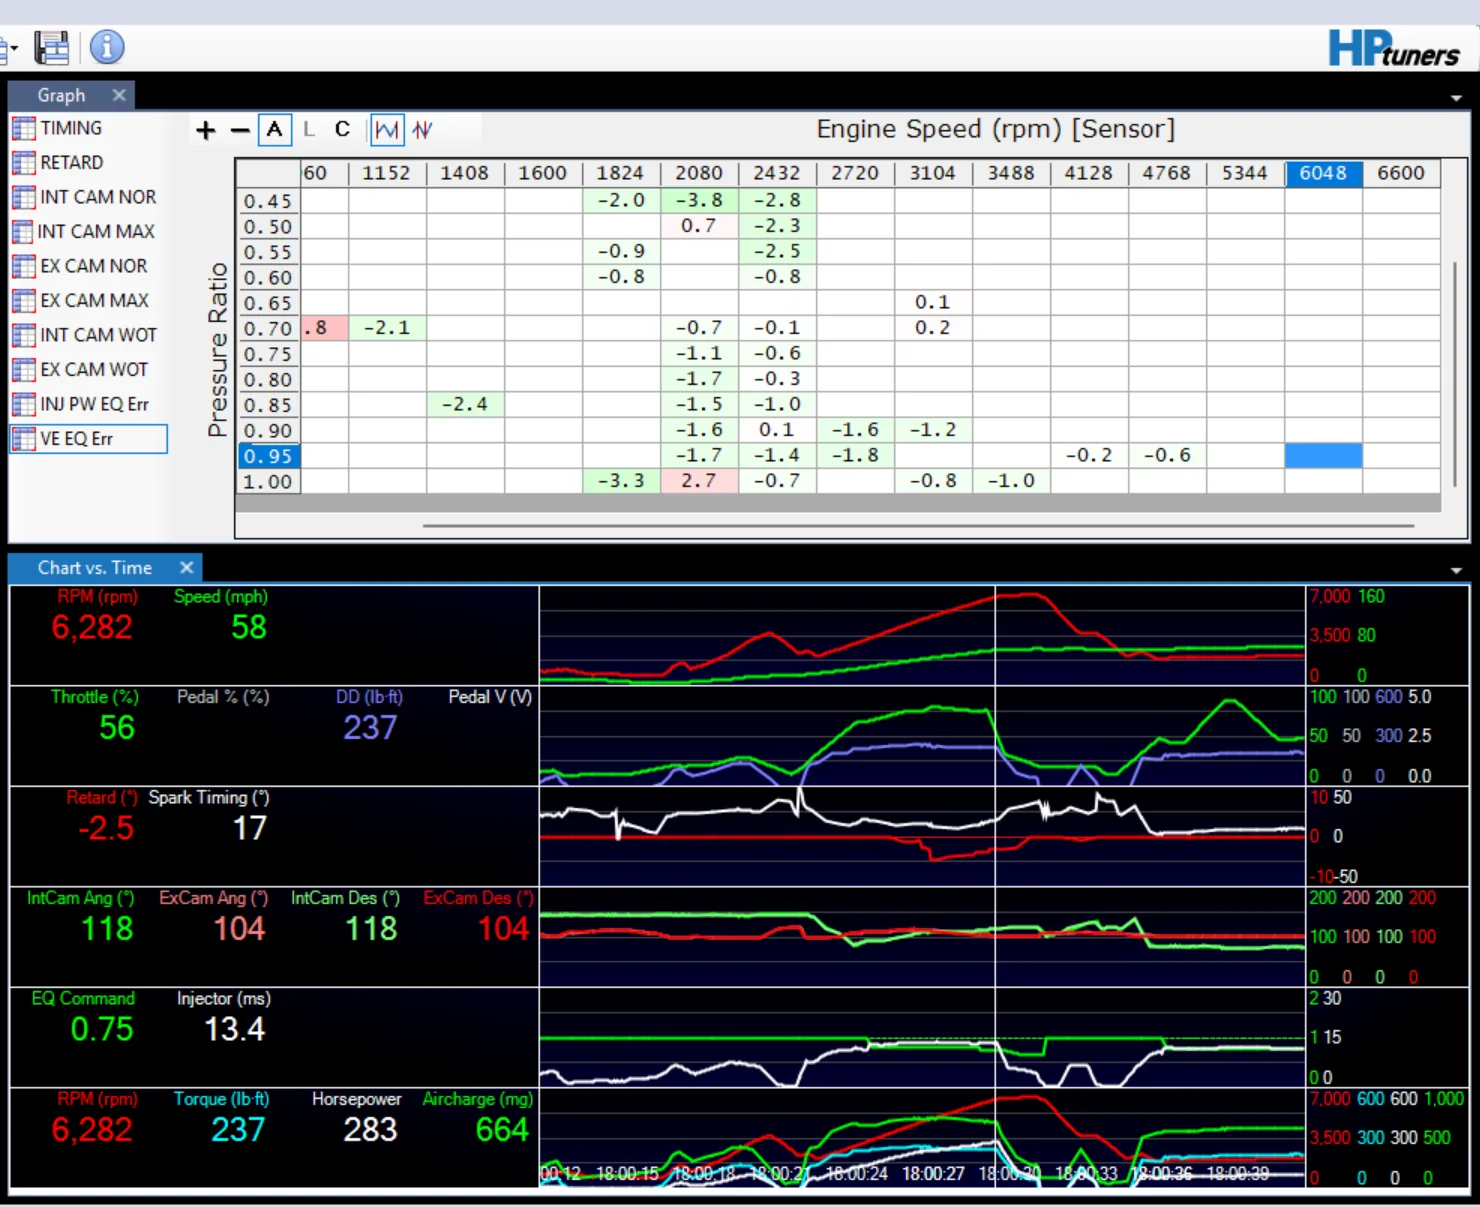Open the blue info icon
This screenshot has height=1207, width=1480.
point(107,47)
